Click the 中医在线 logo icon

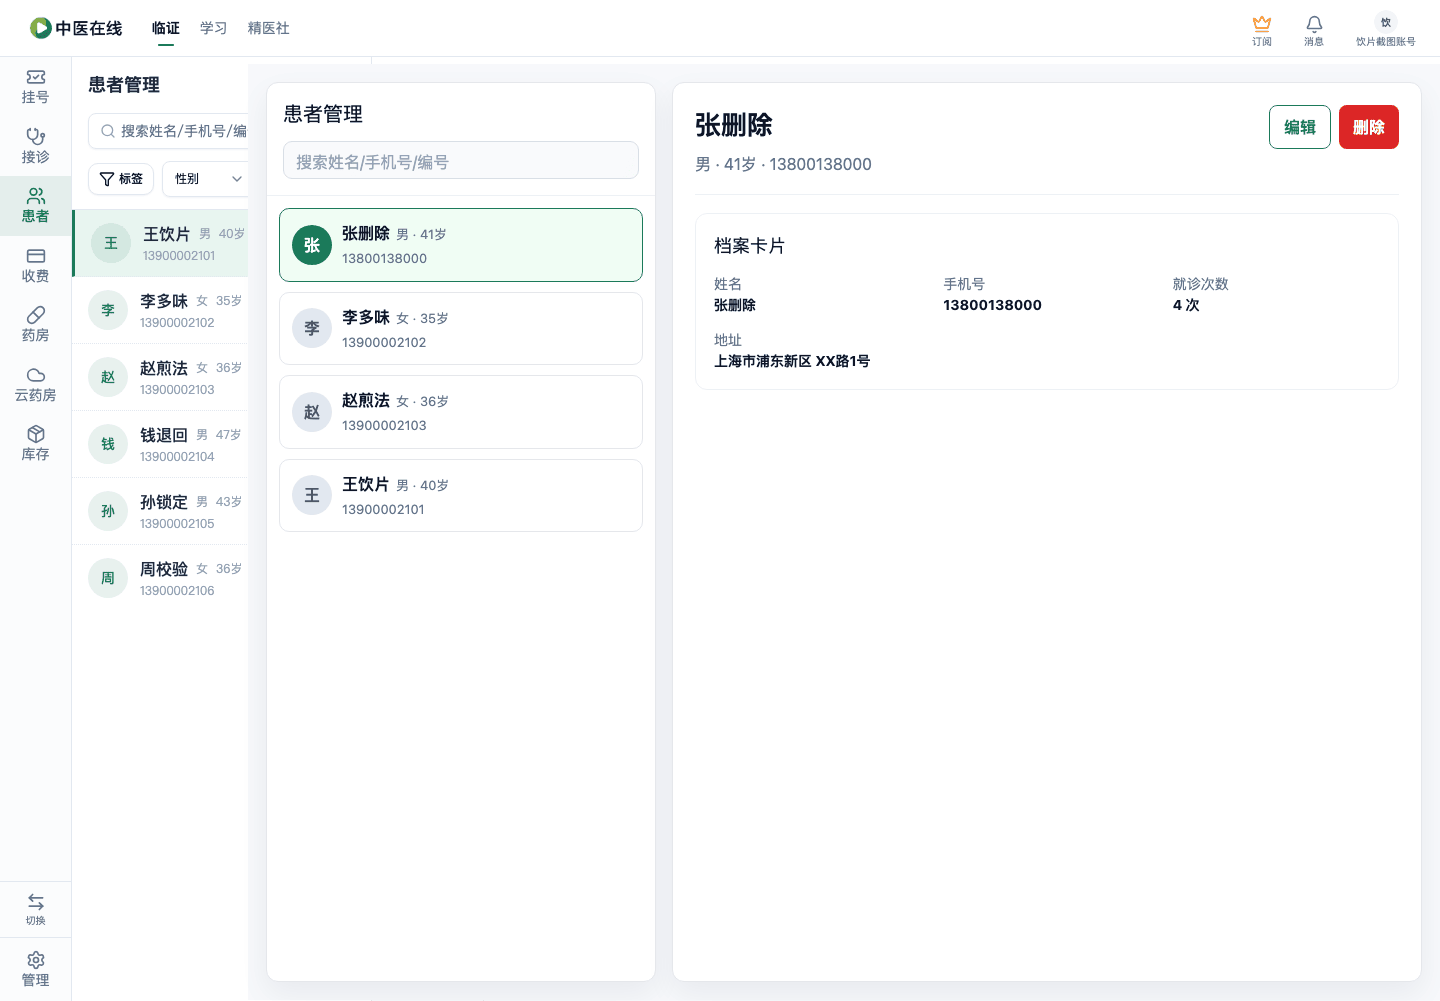(x=41, y=28)
